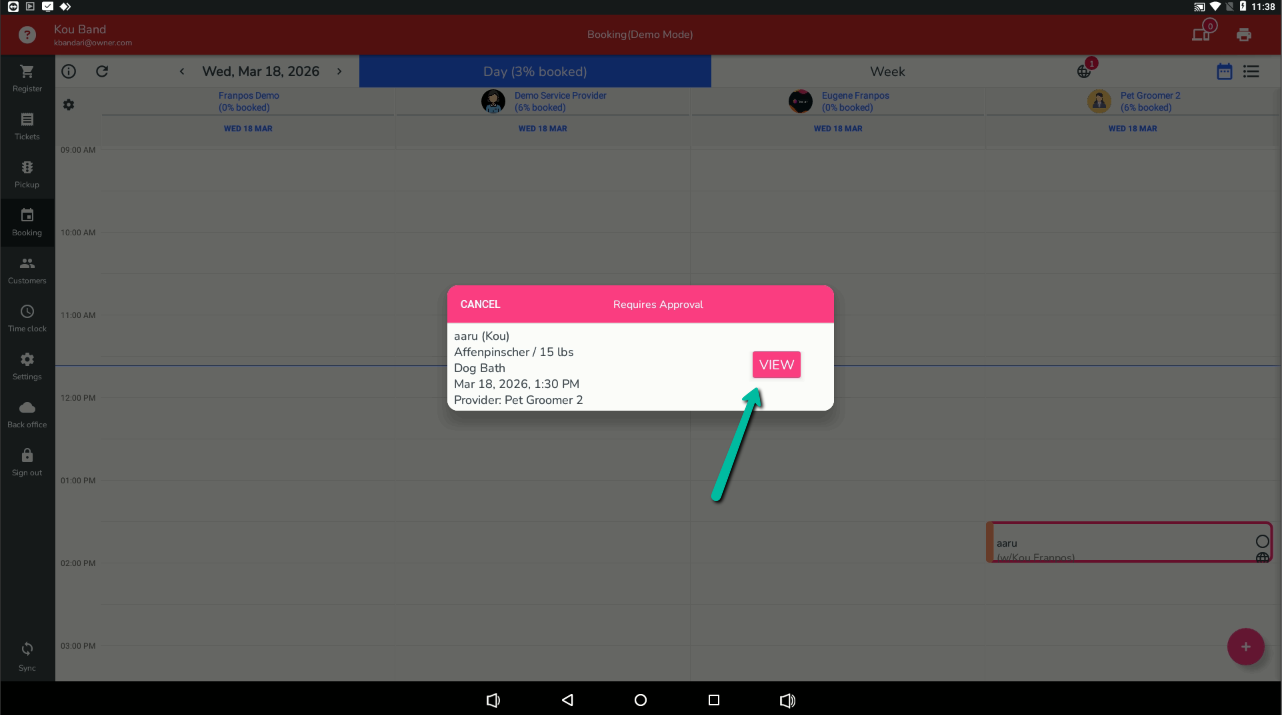Switch to the Week tab
This screenshot has height=715, width=1282.
coord(887,71)
